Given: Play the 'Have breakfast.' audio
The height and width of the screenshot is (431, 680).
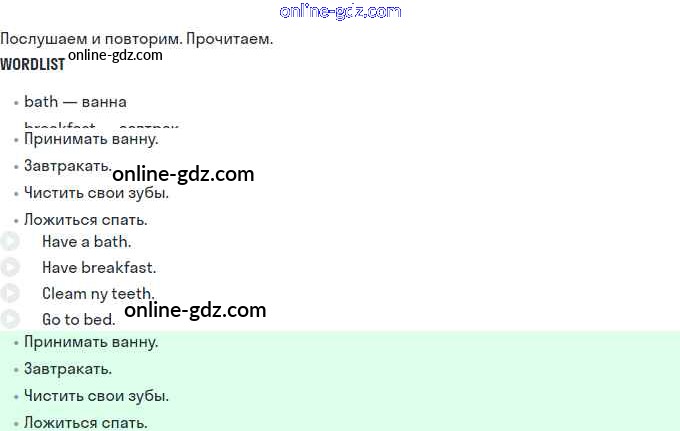Looking at the screenshot, I should pos(10,267).
